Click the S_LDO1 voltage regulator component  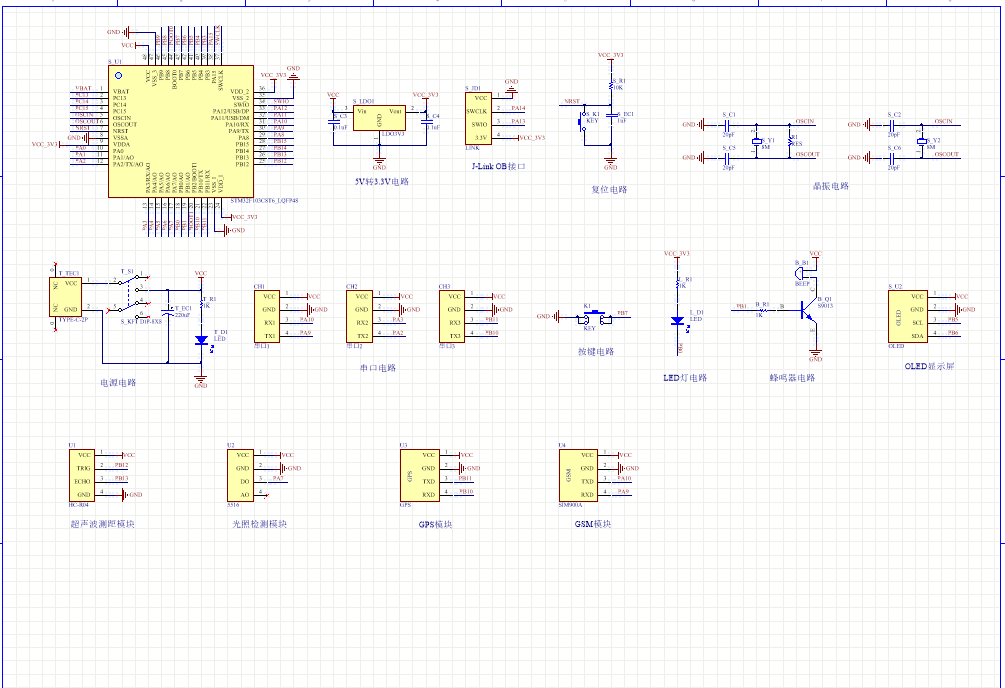coord(379,118)
